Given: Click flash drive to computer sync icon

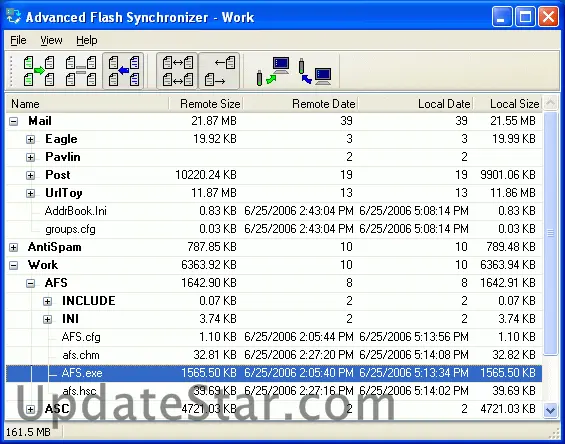Looking at the screenshot, I should point(273,71).
